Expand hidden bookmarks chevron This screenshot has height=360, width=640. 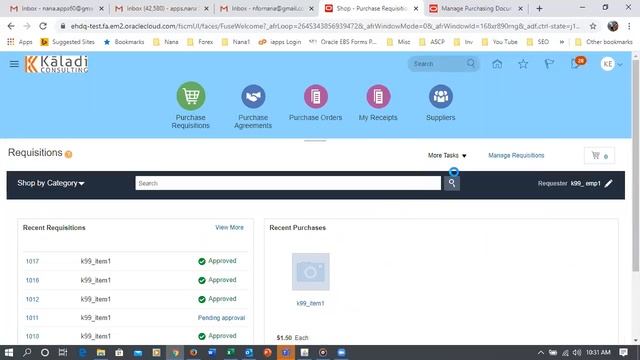click(x=562, y=42)
